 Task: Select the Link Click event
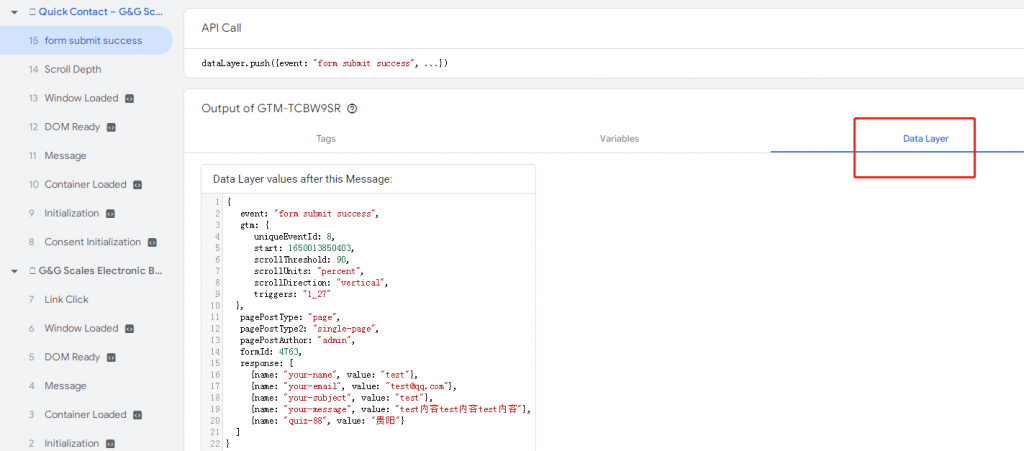click(x=66, y=299)
